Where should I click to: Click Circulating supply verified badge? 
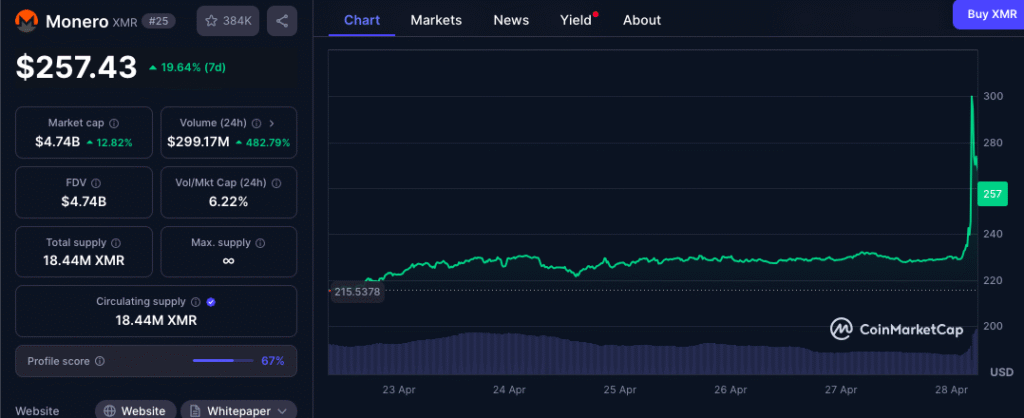pyautogui.click(x=211, y=301)
